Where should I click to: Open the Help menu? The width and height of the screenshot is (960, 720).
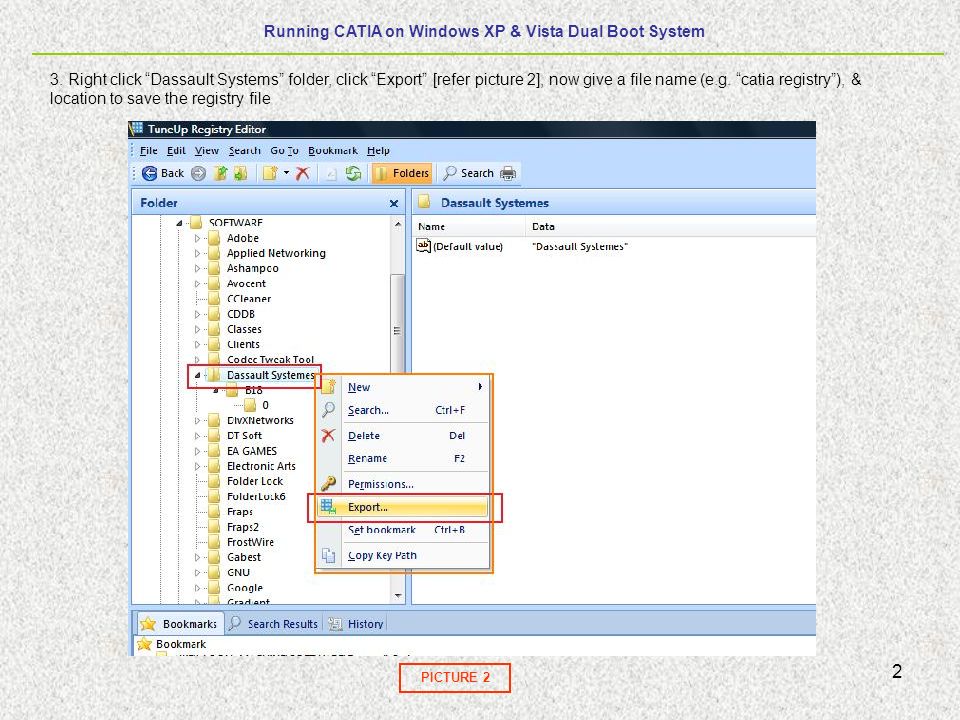(378, 151)
